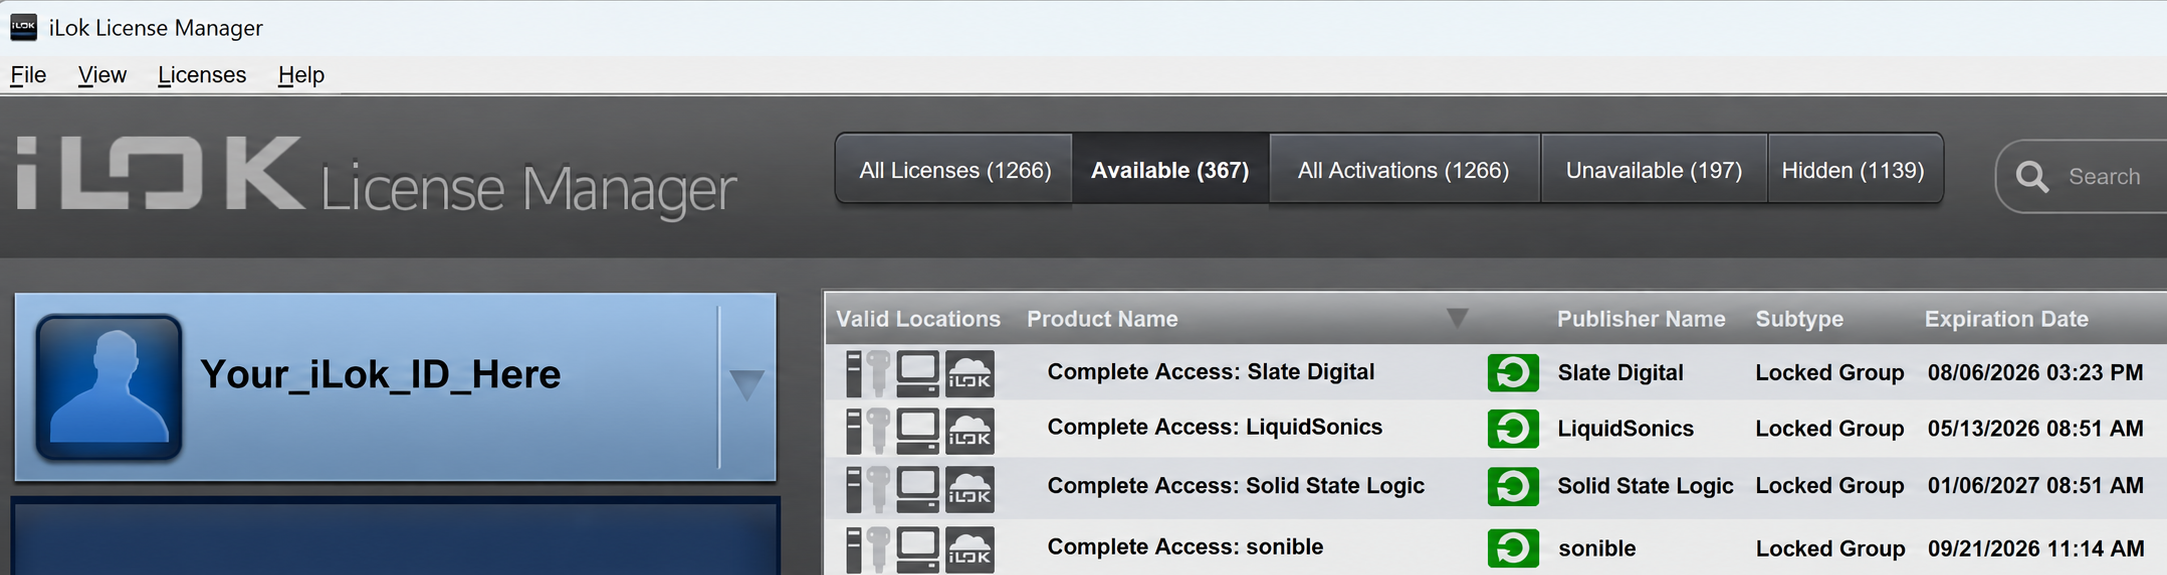Click expiration 01/06/2027 08:51 AM
2167x575 pixels.
2035,486
